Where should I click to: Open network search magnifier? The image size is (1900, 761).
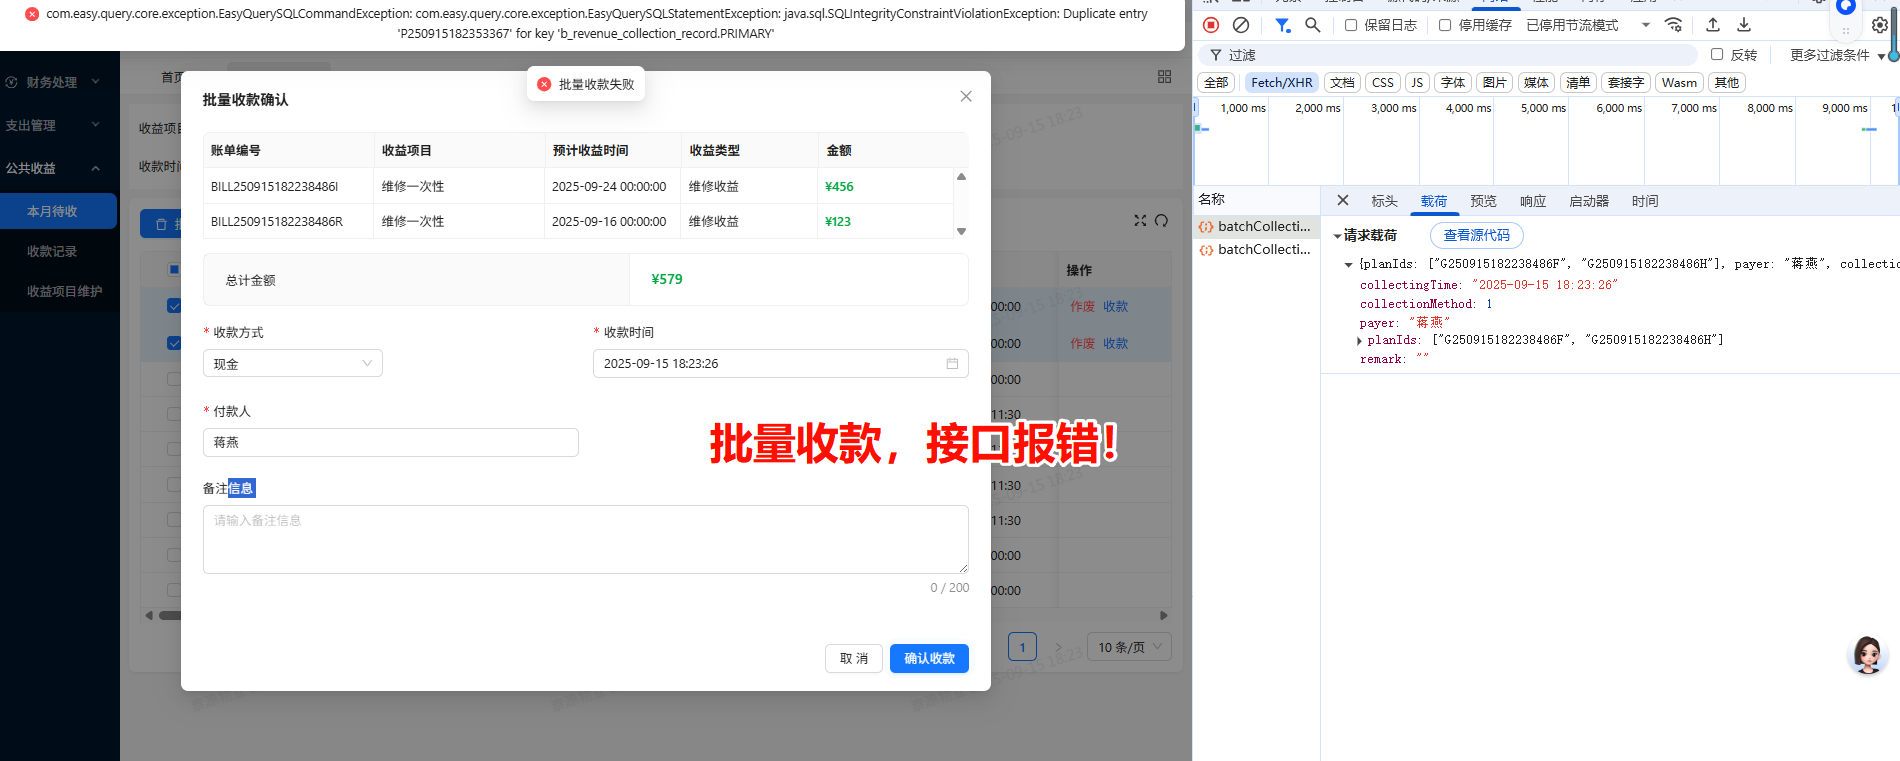(x=1313, y=25)
